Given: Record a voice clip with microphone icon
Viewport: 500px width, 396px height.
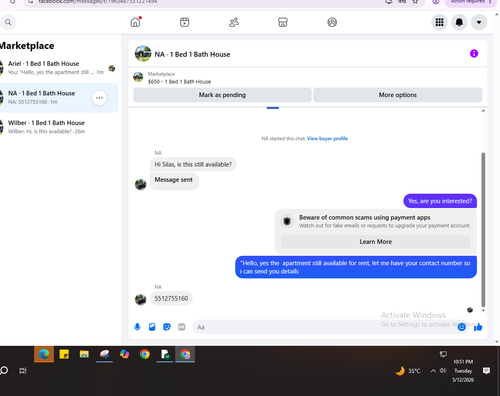Looking at the screenshot, I should click(137, 327).
